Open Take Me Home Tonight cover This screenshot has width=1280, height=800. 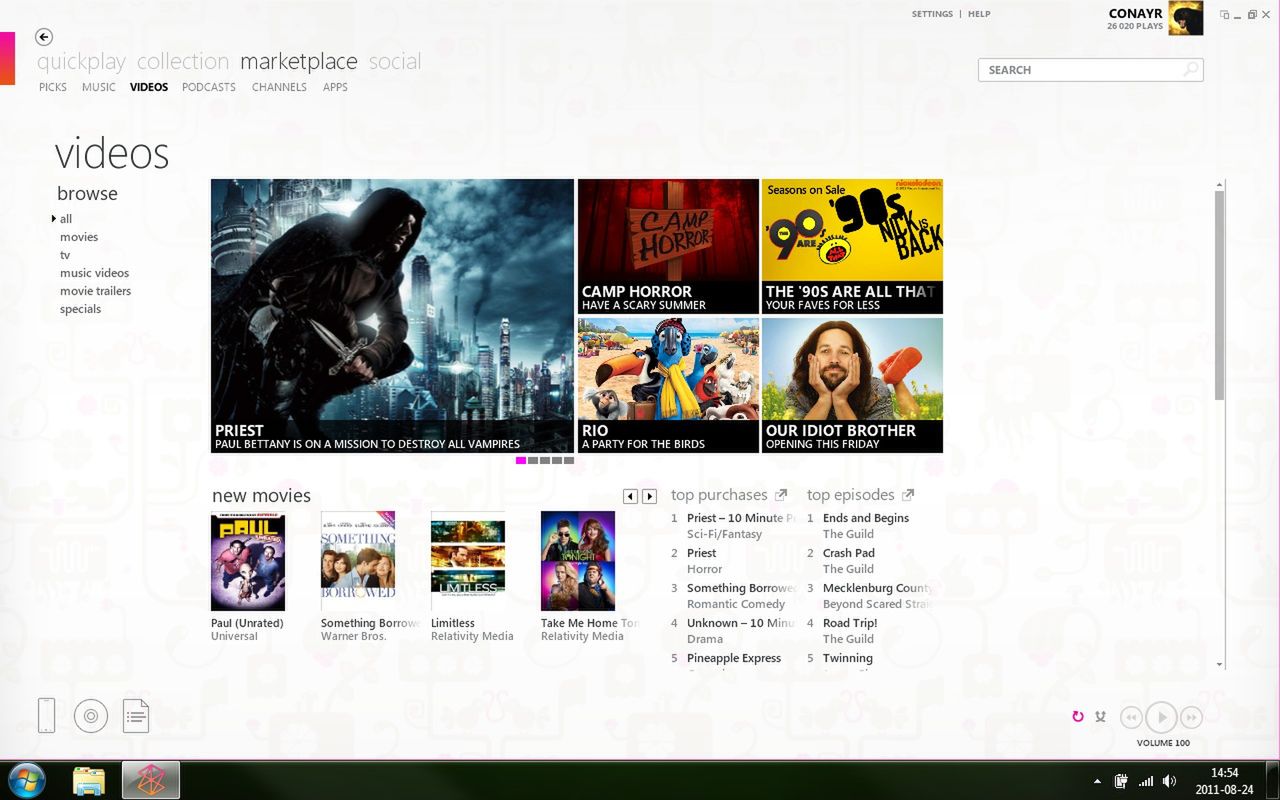[578, 561]
